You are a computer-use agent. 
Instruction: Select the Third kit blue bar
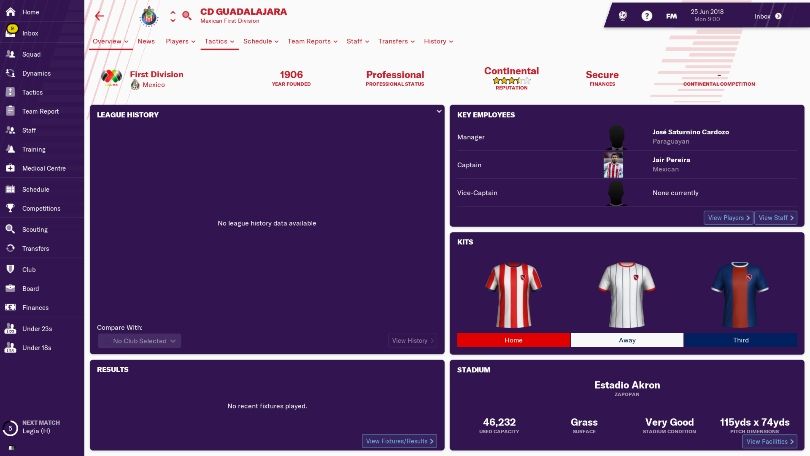click(740, 340)
